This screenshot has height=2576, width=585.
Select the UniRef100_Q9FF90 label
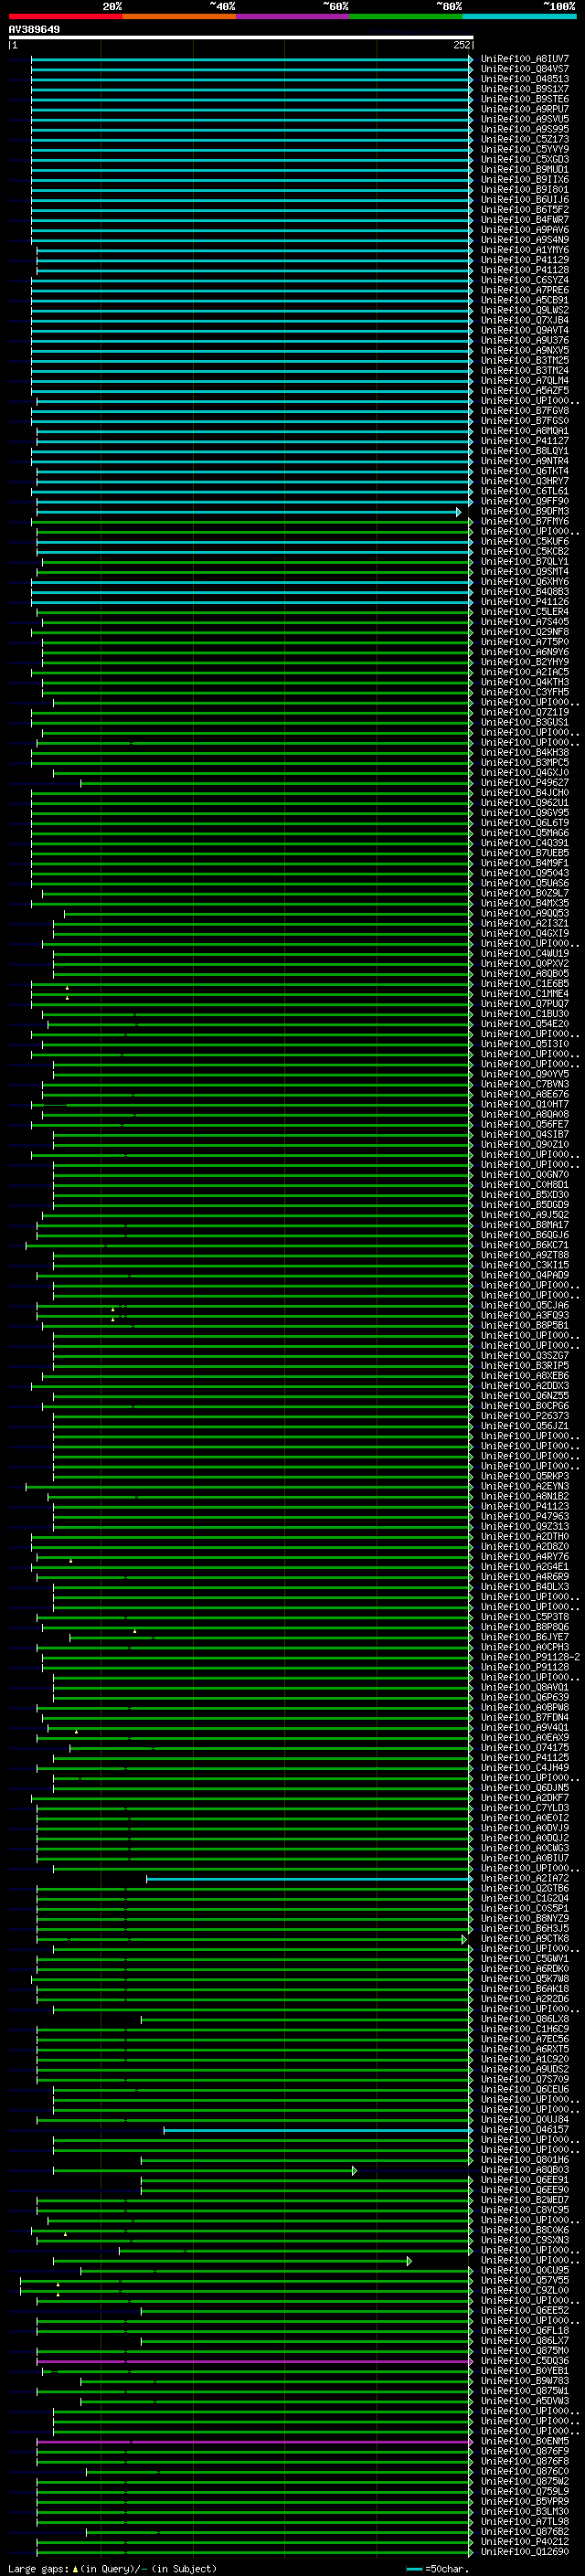point(524,501)
